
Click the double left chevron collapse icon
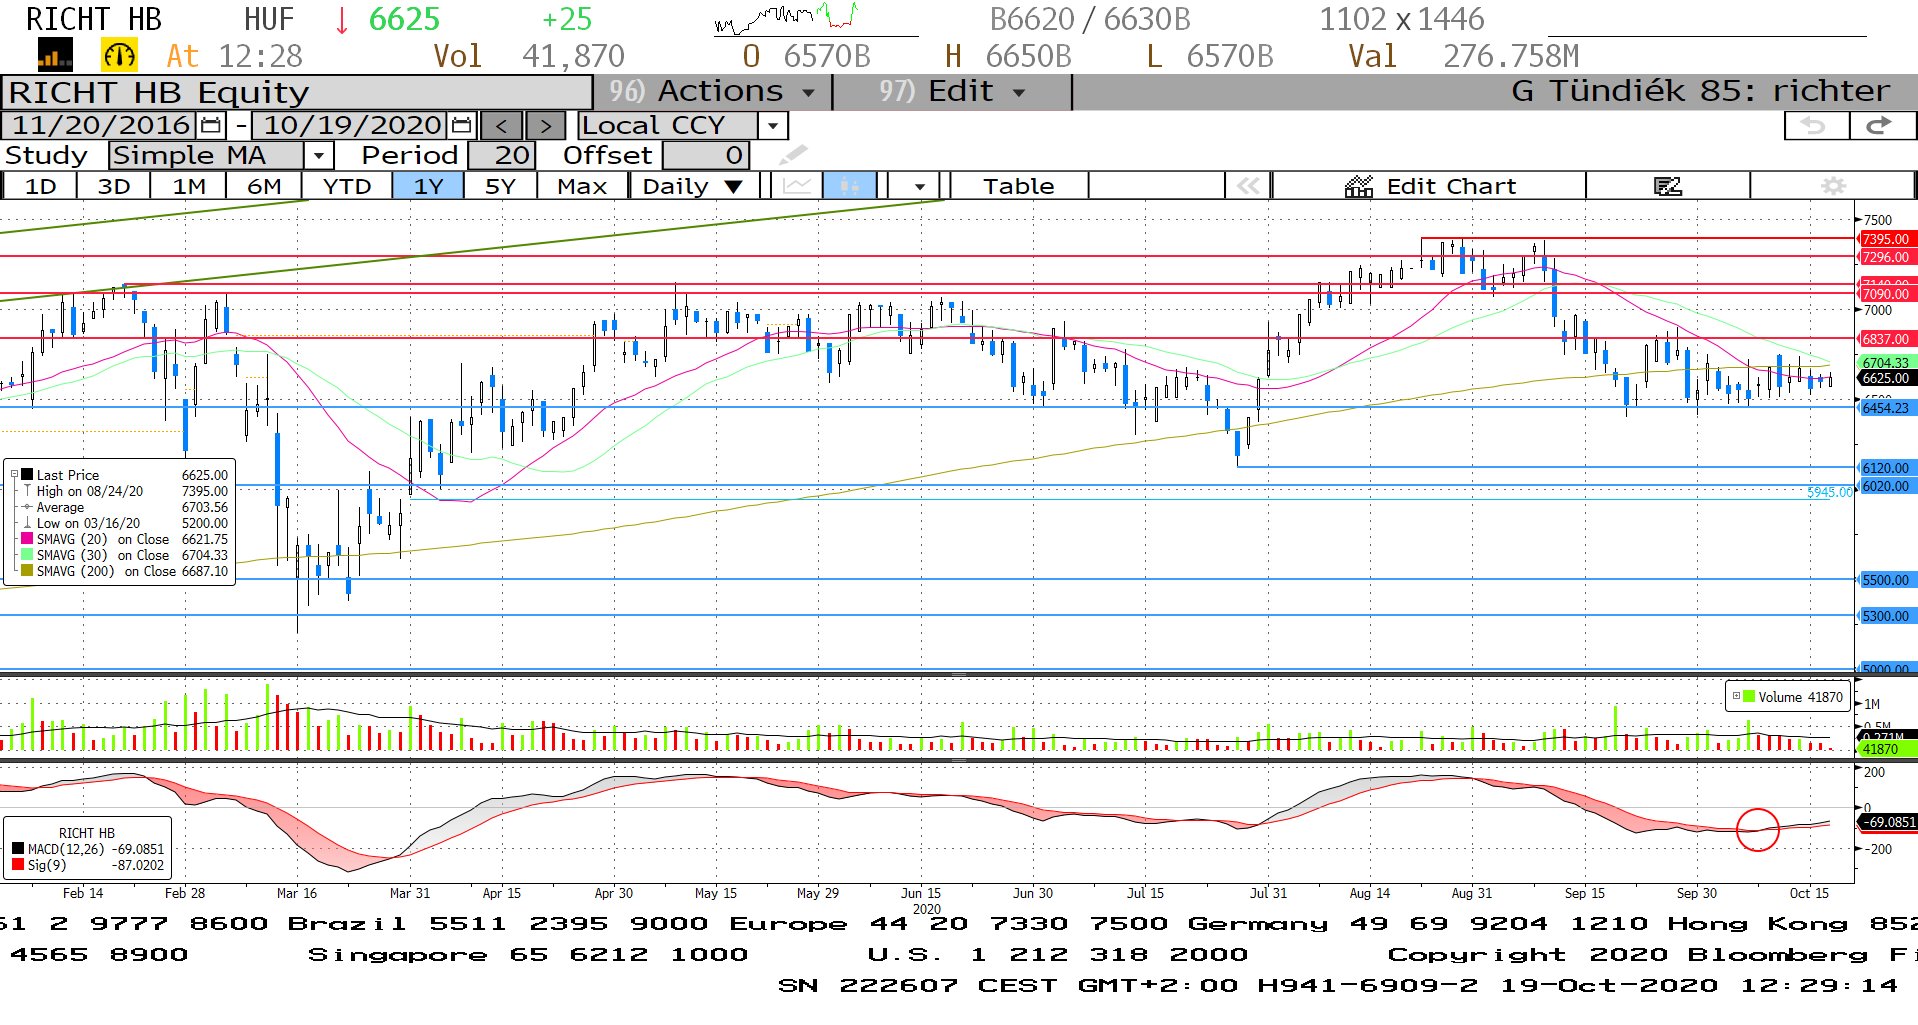pyautogui.click(x=1248, y=186)
